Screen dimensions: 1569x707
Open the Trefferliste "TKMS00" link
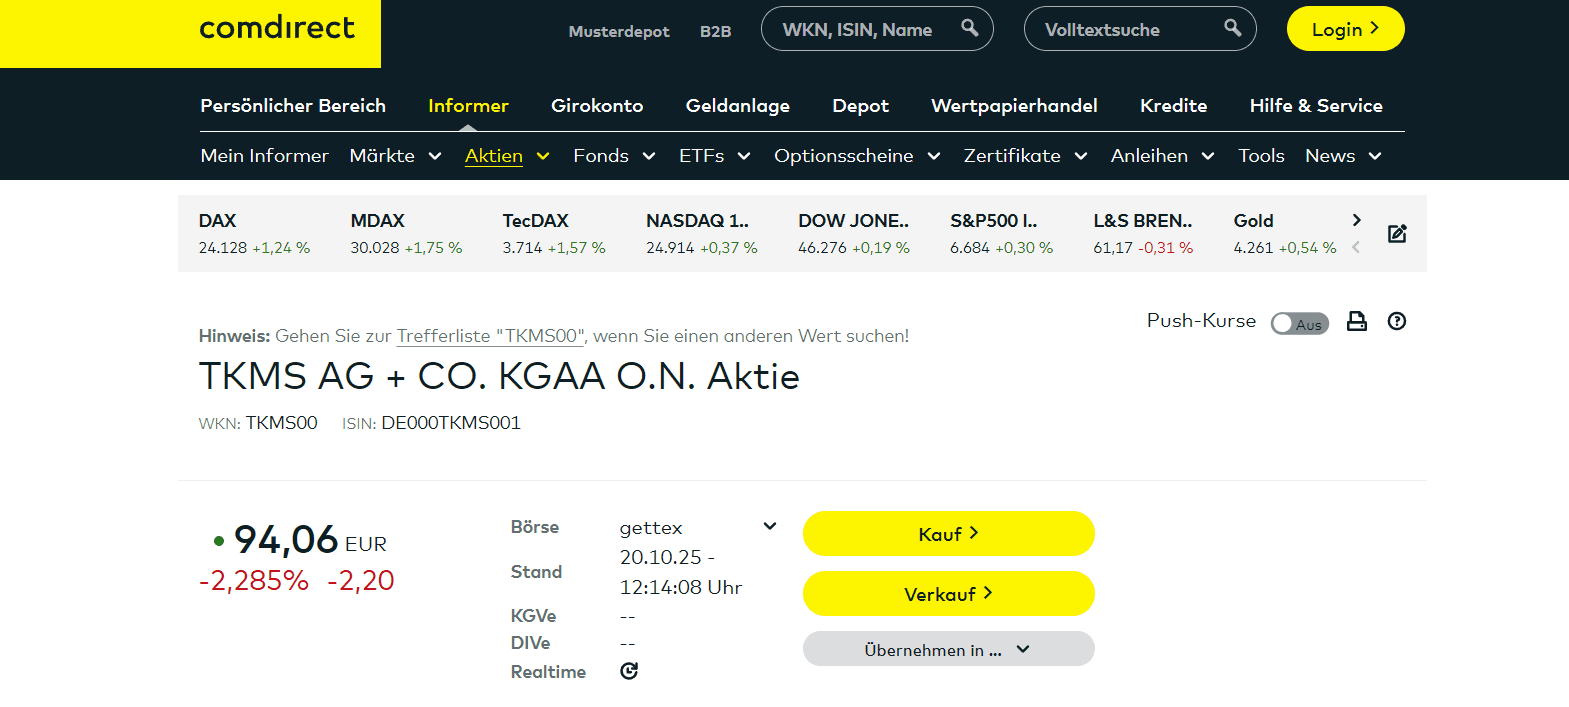[x=491, y=336]
